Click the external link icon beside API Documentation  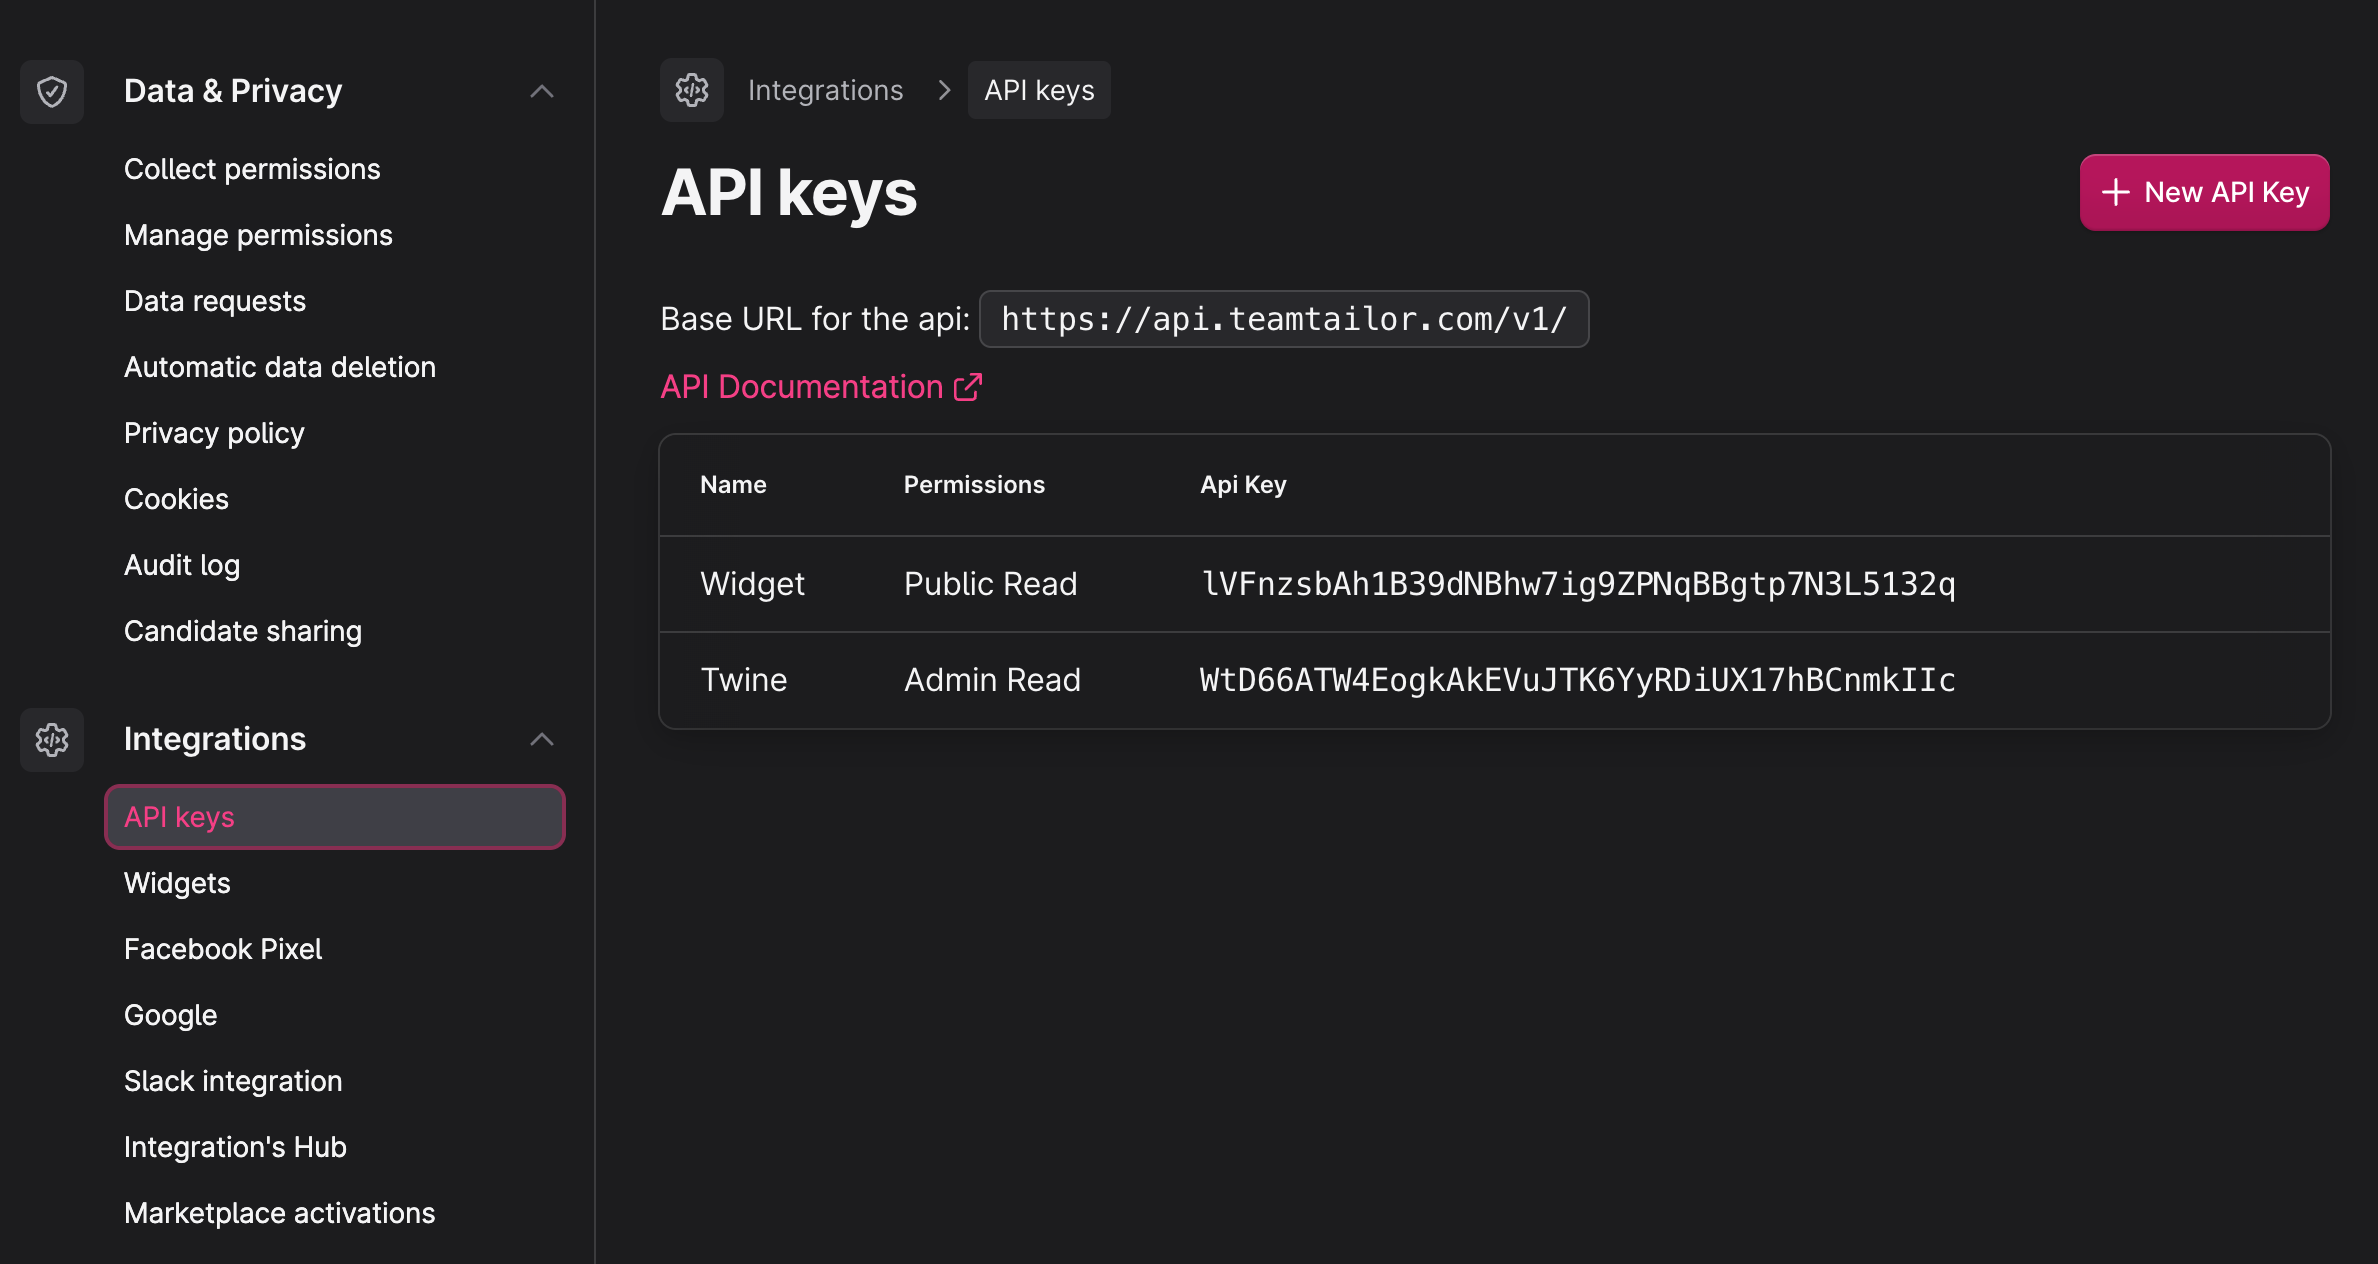click(968, 387)
